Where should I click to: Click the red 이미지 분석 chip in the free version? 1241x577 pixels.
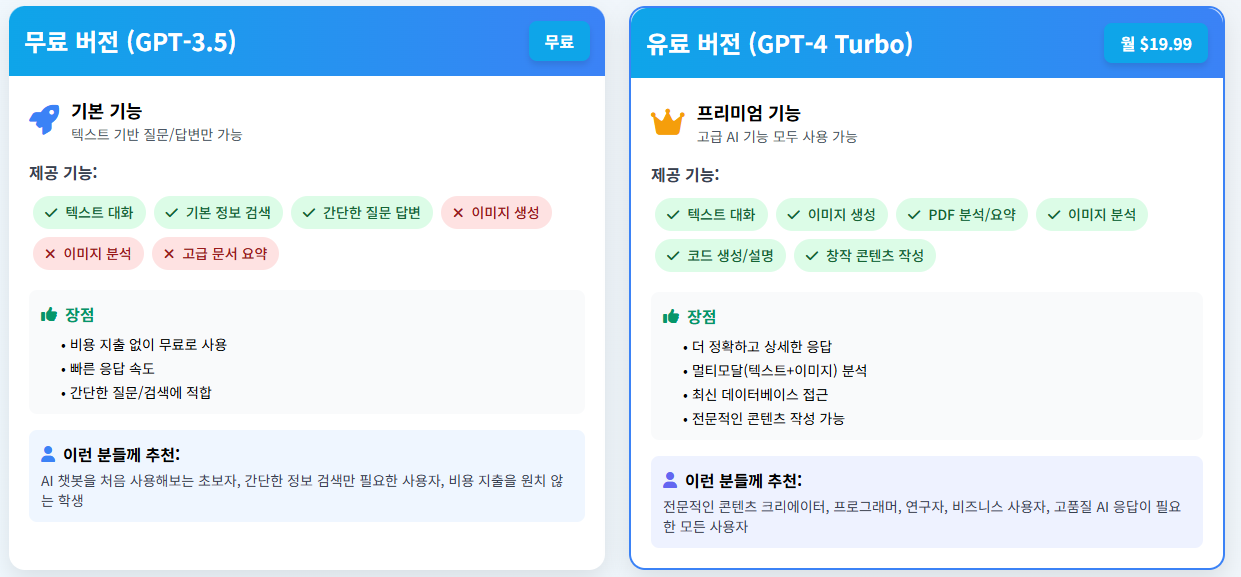pos(88,253)
